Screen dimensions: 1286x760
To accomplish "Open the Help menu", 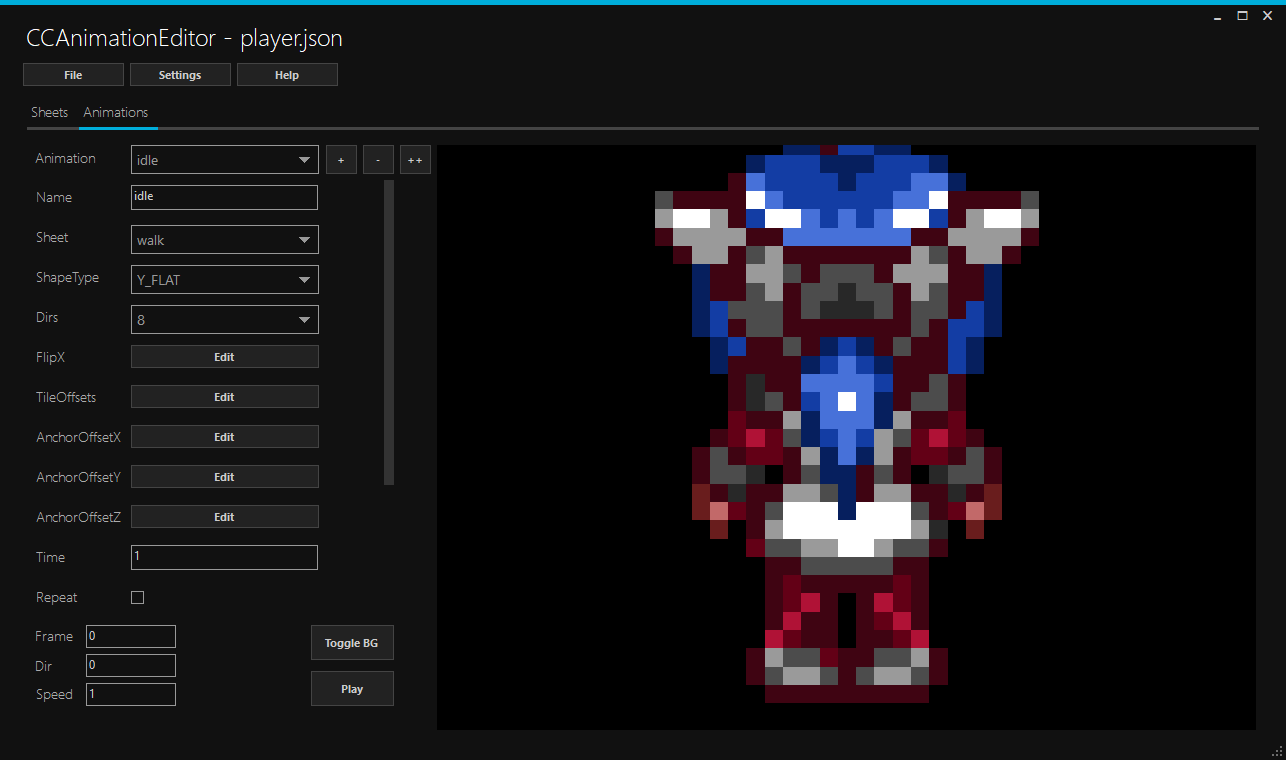I will [287, 75].
